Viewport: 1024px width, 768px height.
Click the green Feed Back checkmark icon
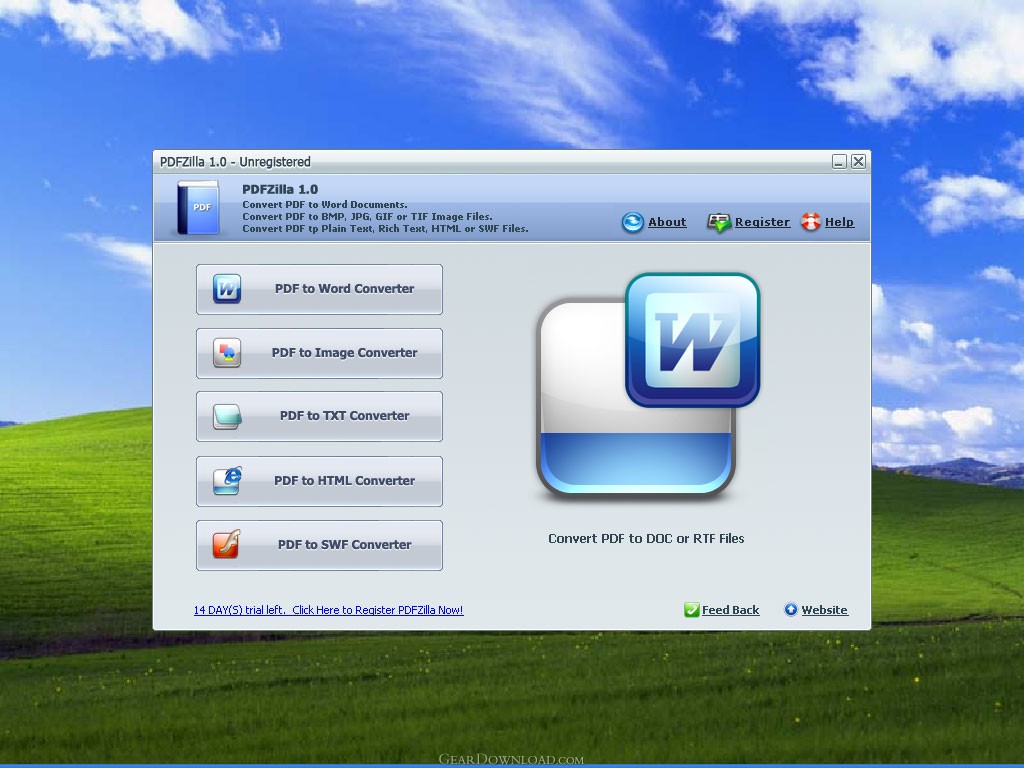click(691, 610)
